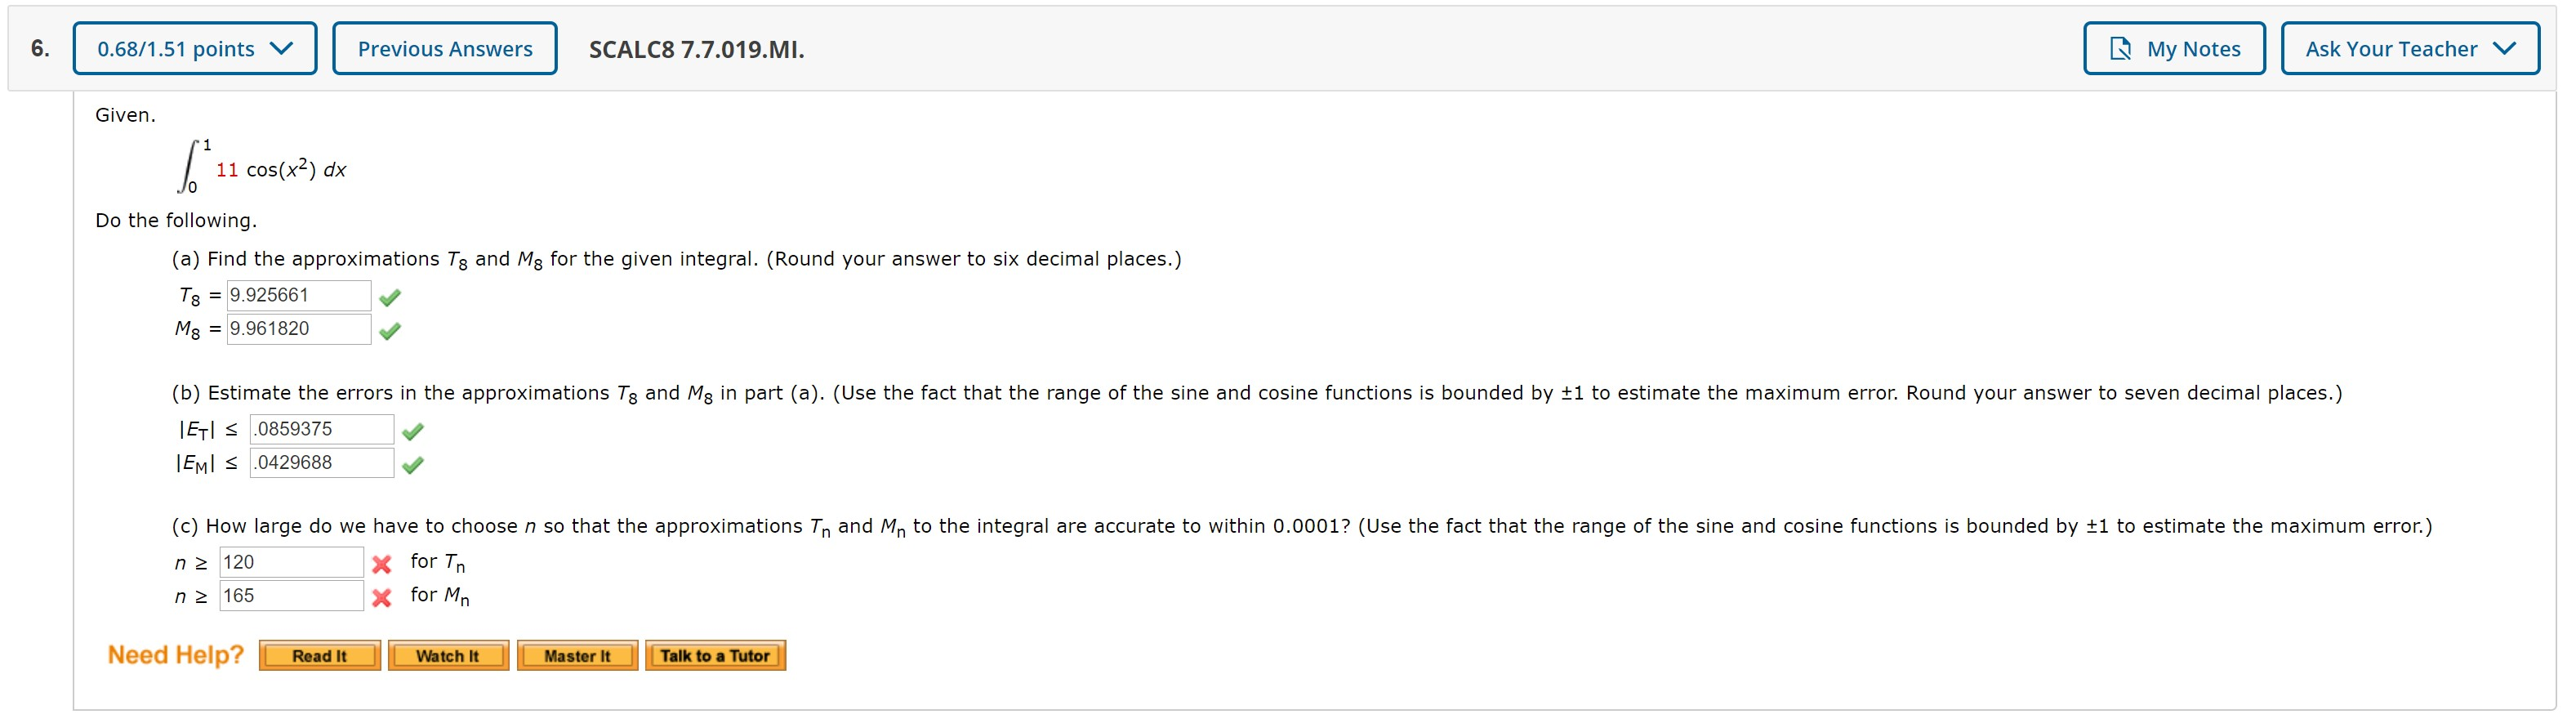The height and width of the screenshot is (719, 2576).
Task: Open the Watch It video resource
Action: 447,655
